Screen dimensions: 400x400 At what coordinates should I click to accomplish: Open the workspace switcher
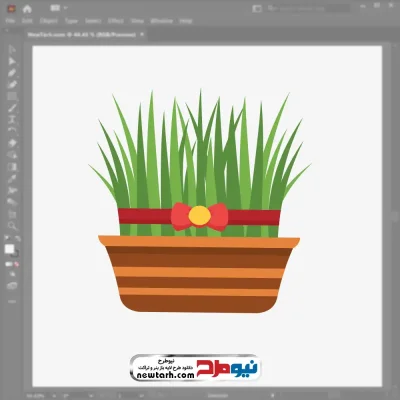pyautogui.click(x=257, y=8)
